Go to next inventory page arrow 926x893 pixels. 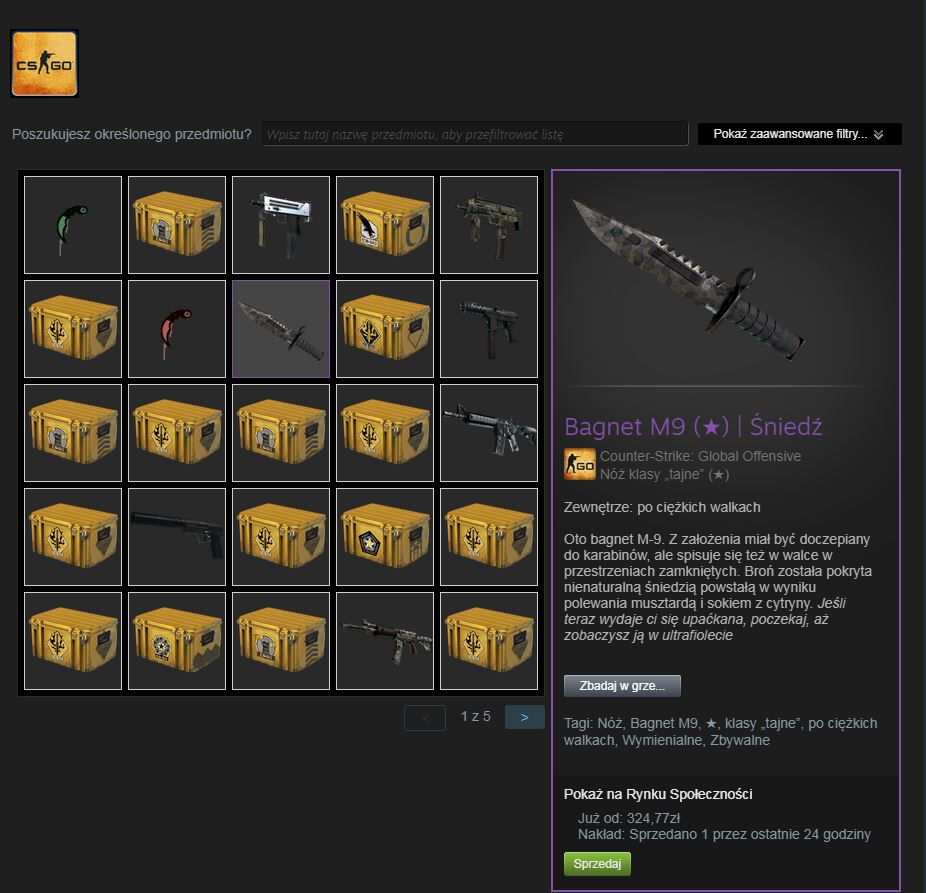(524, 717)
